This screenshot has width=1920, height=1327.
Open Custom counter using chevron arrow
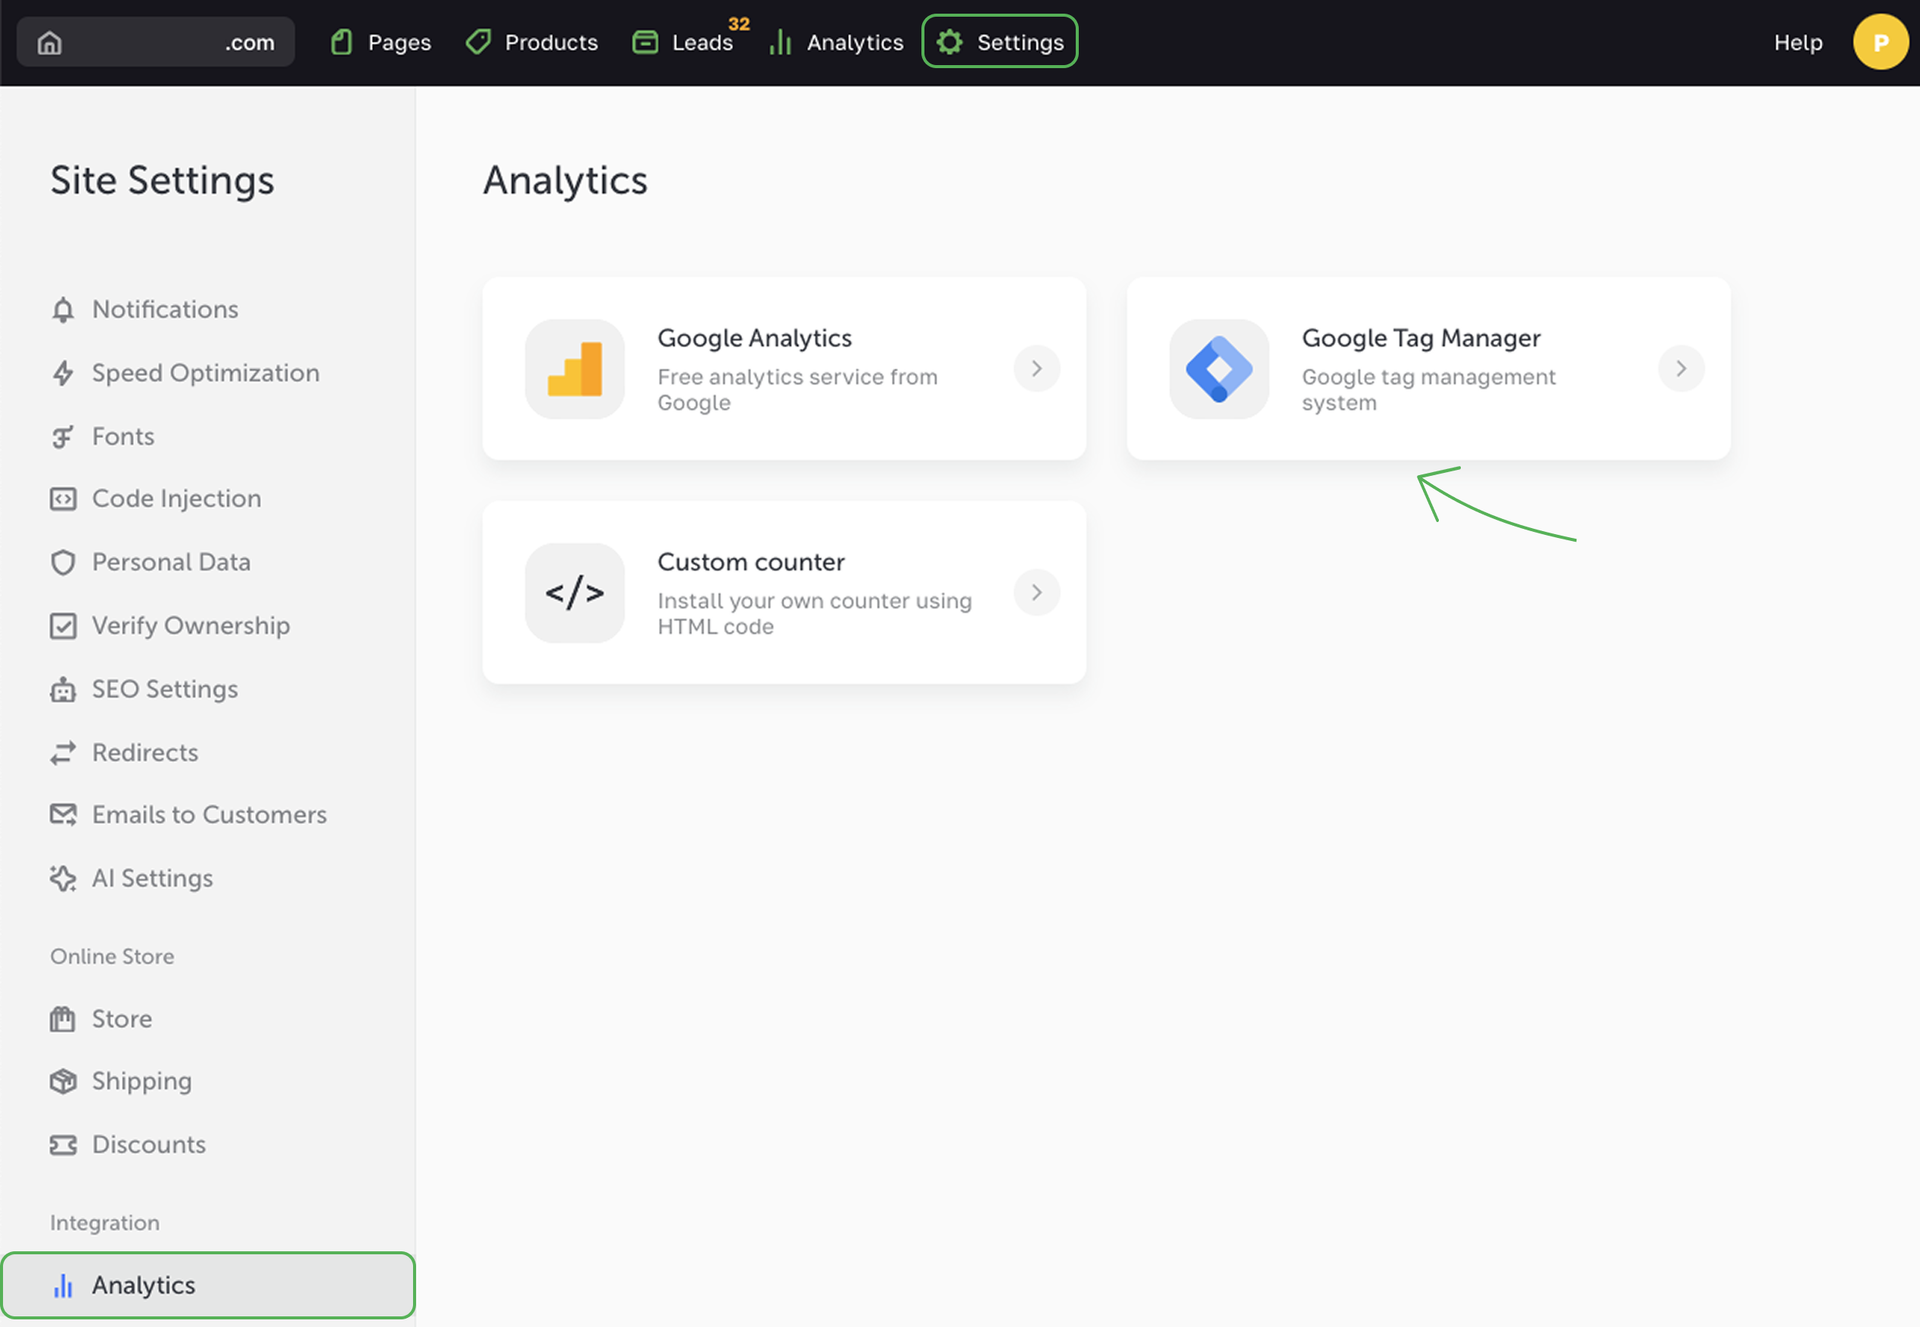pos(1037,593)
